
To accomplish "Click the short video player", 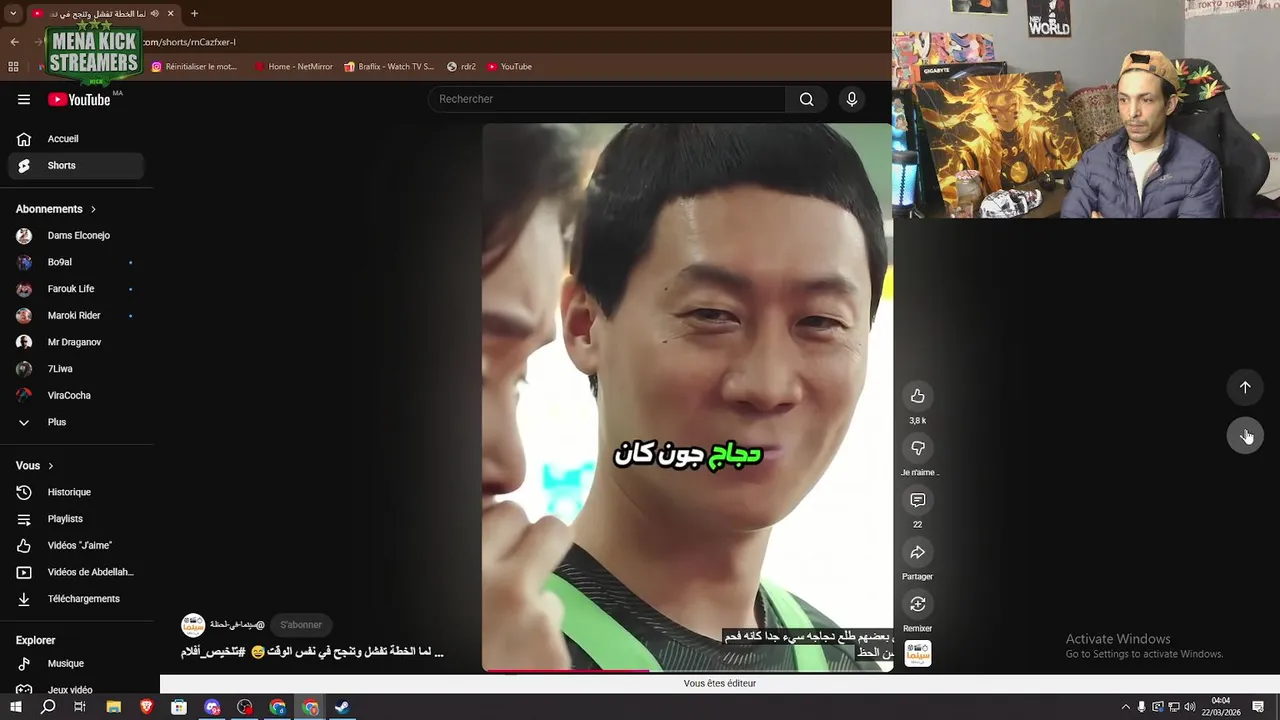I will point(687,397).
